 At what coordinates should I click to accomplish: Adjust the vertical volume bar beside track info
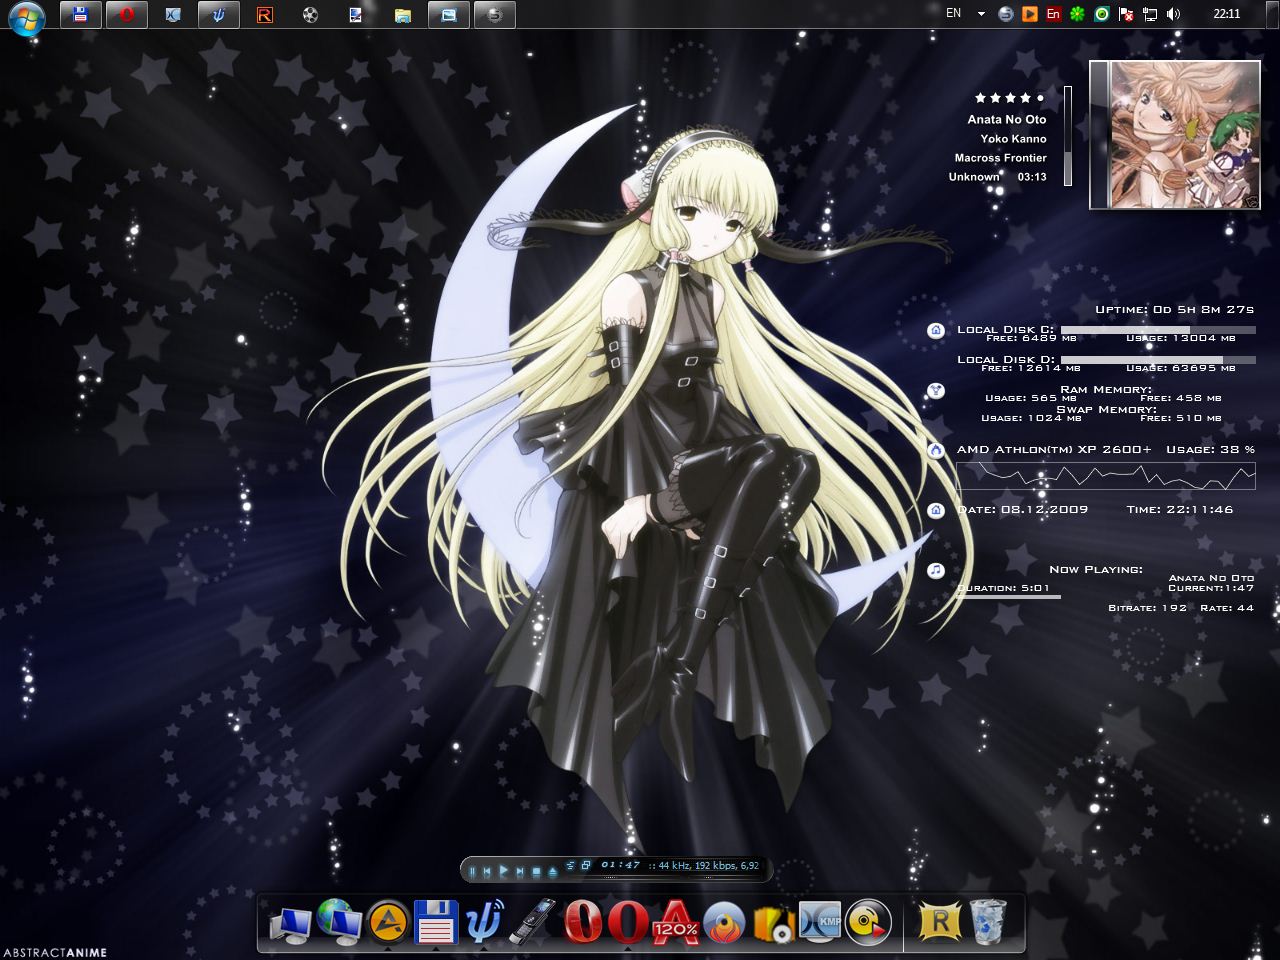coord(1068,135)
